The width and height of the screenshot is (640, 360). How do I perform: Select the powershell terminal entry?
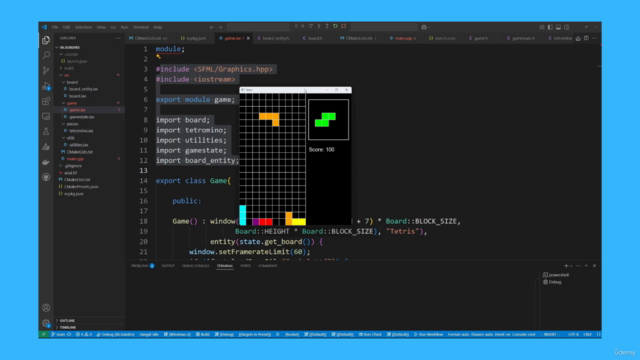click(x=556, y=275)
